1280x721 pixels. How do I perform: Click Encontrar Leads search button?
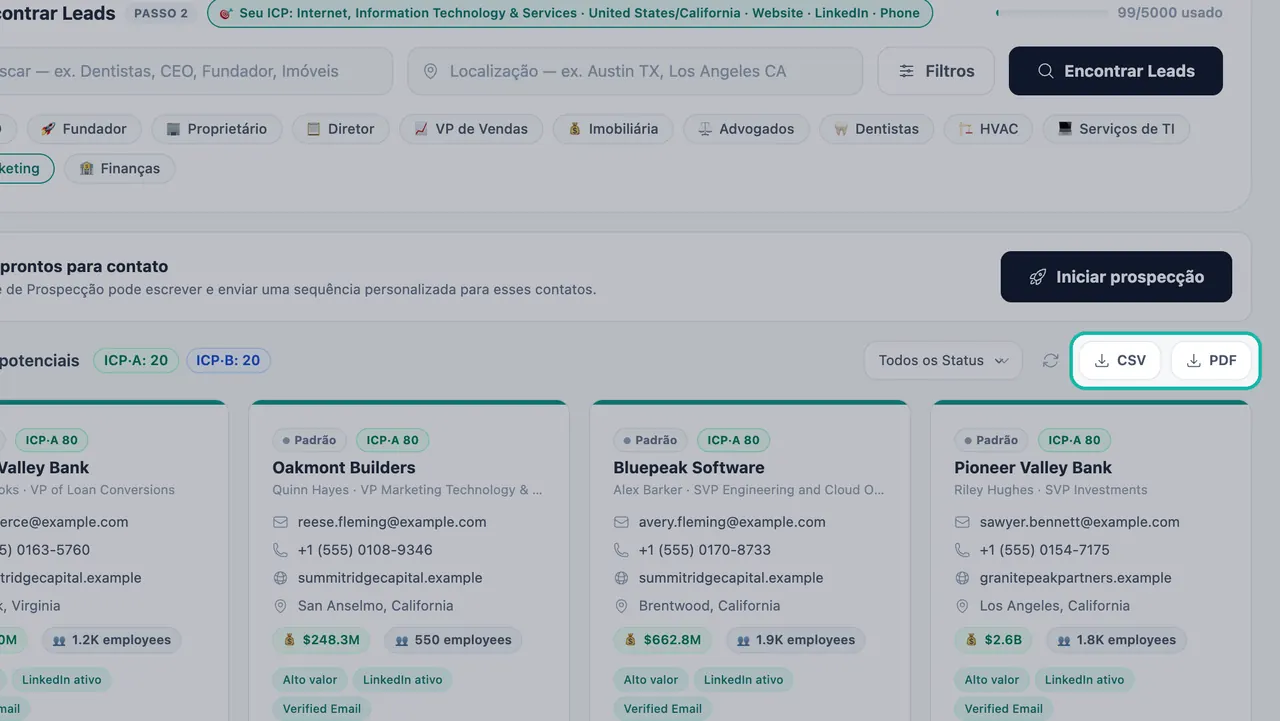(1116, 71)
